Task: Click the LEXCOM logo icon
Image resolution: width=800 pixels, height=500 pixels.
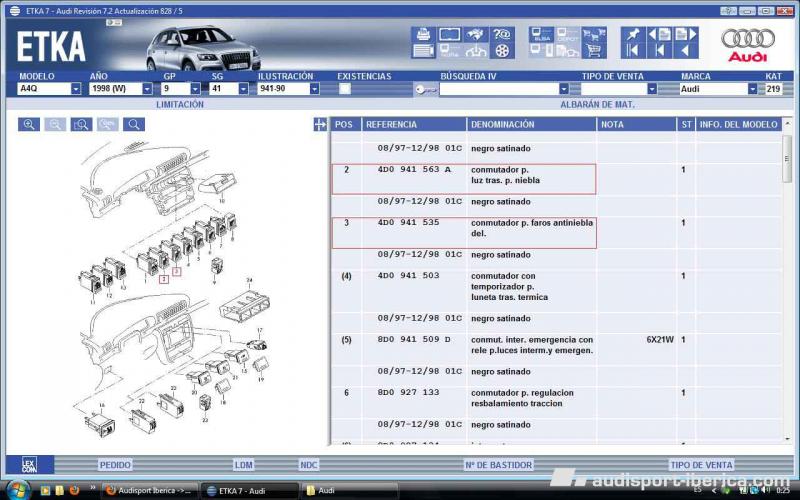Action: coord(30,465)
